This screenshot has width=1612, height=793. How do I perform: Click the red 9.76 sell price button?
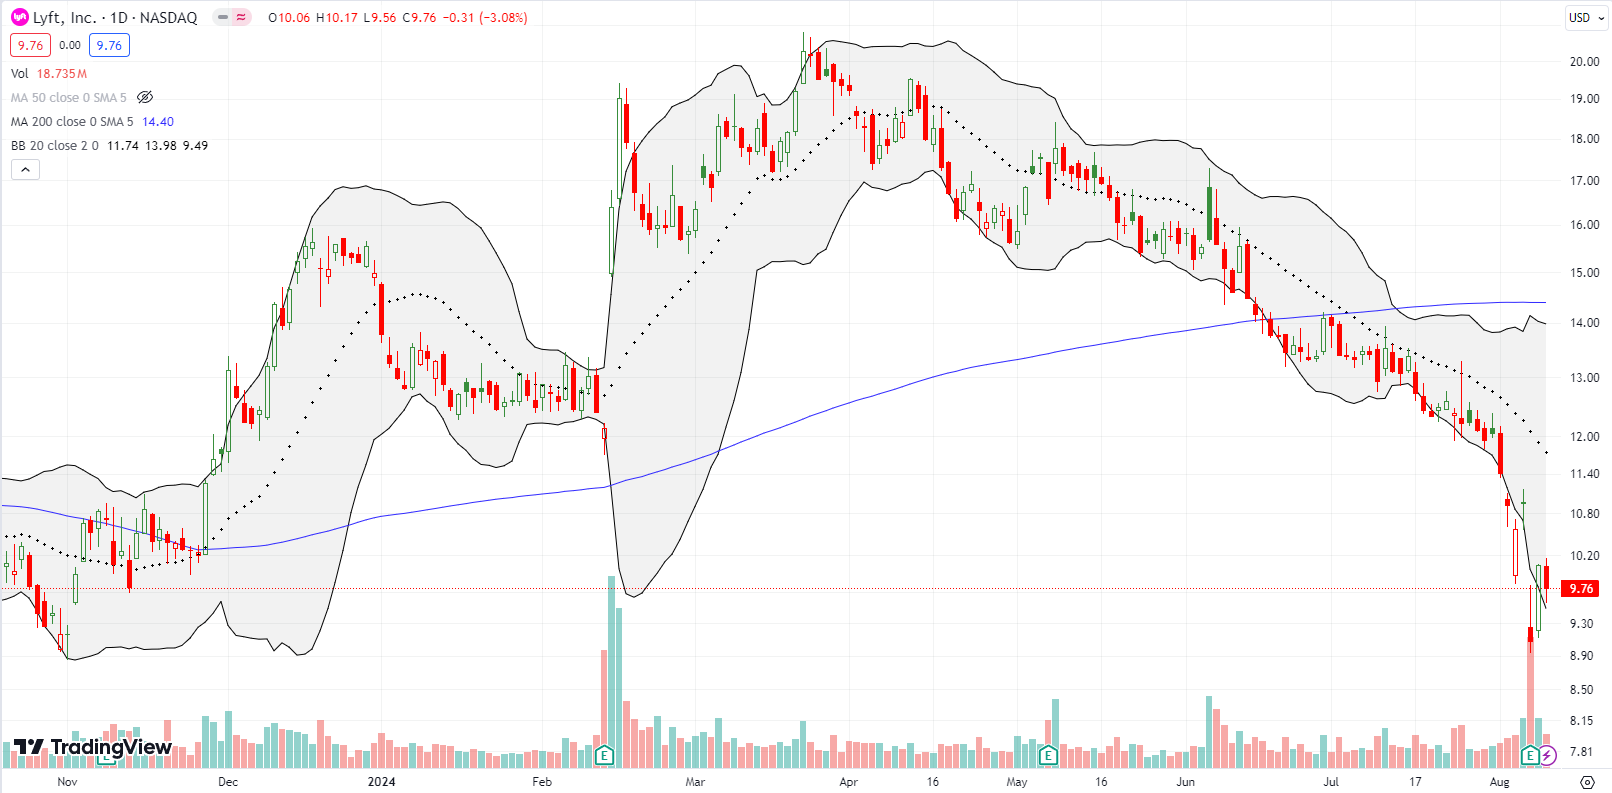click(x=30, y=45)
